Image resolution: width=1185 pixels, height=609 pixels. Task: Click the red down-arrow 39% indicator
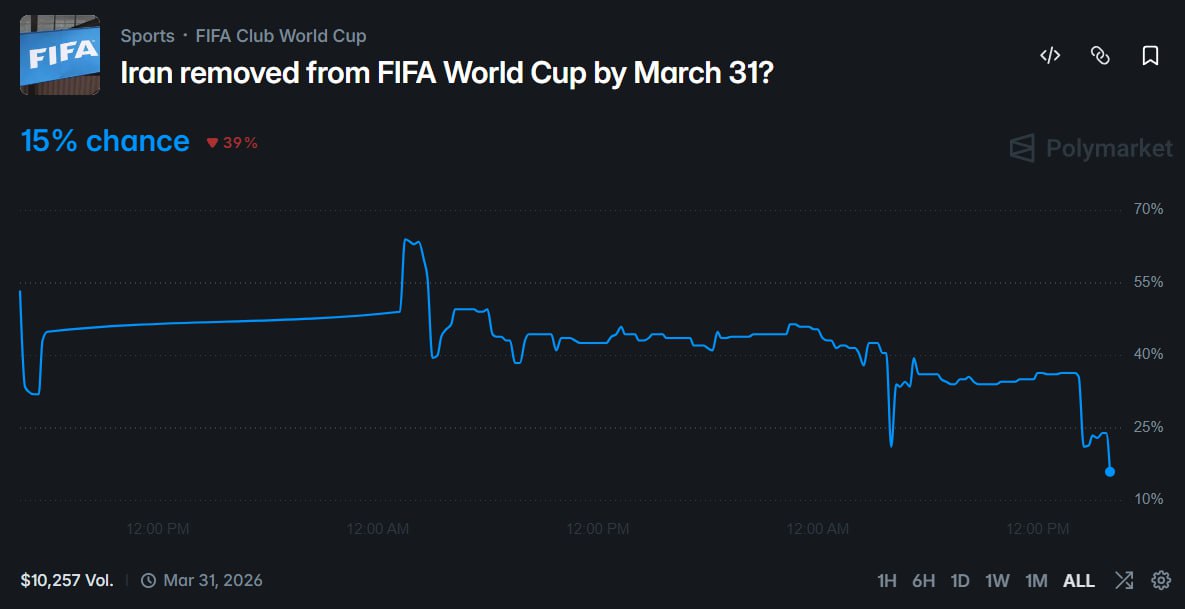[x=232, y=143]
